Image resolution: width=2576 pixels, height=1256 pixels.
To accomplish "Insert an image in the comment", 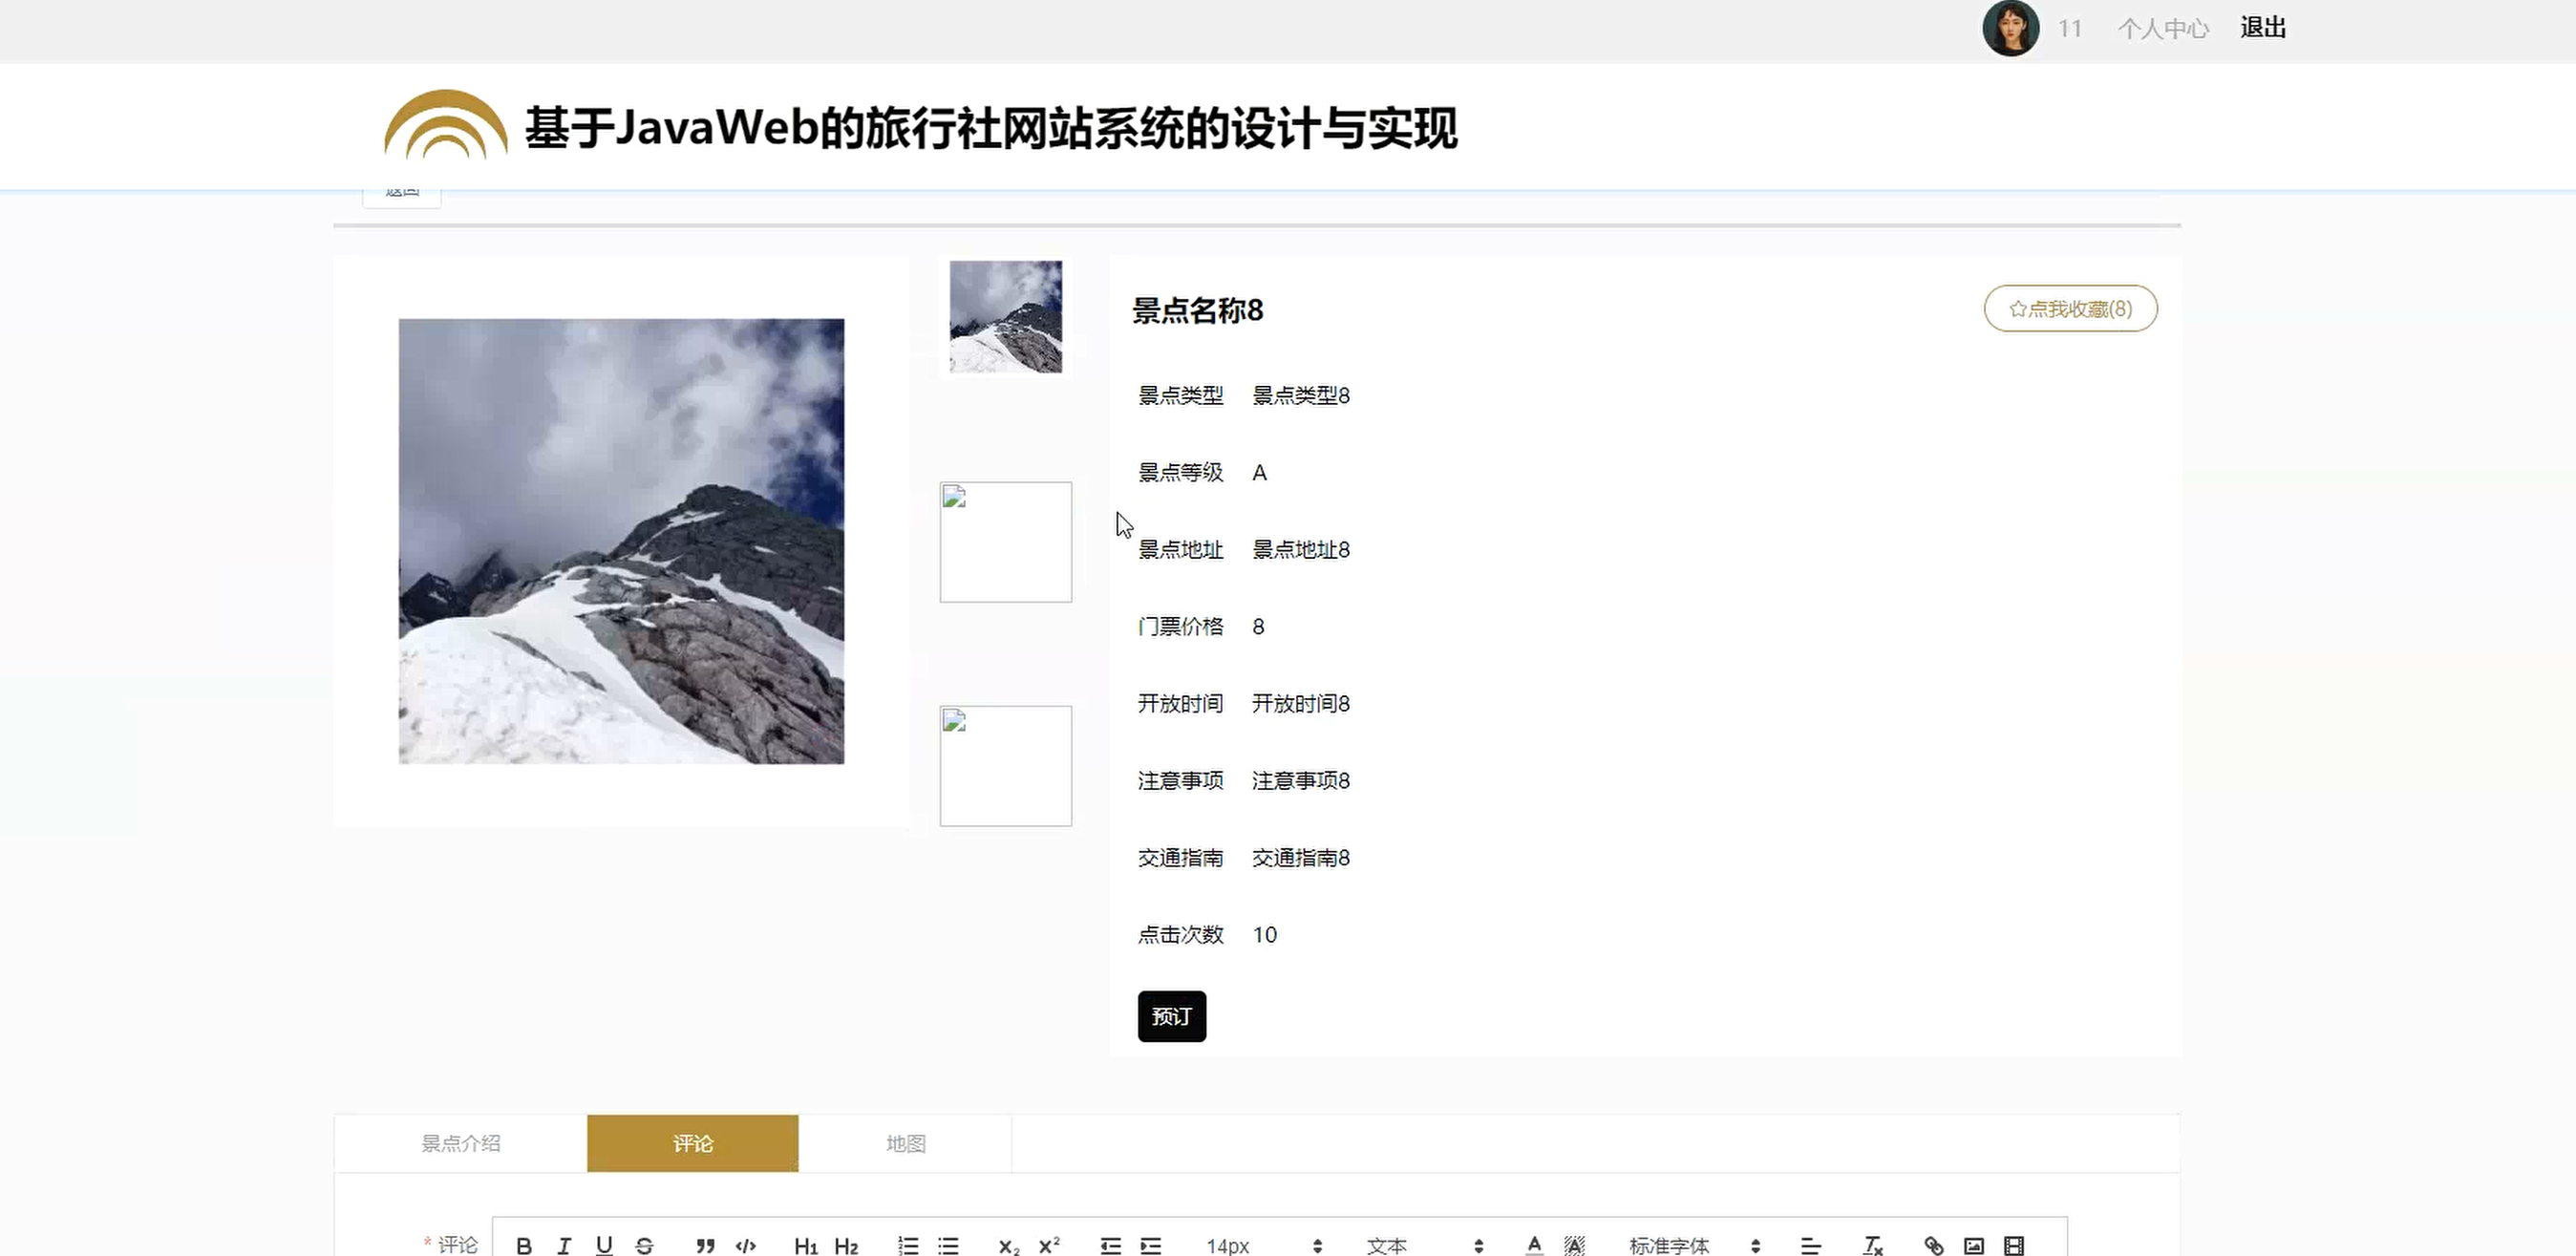I will click(1974, 1245).
